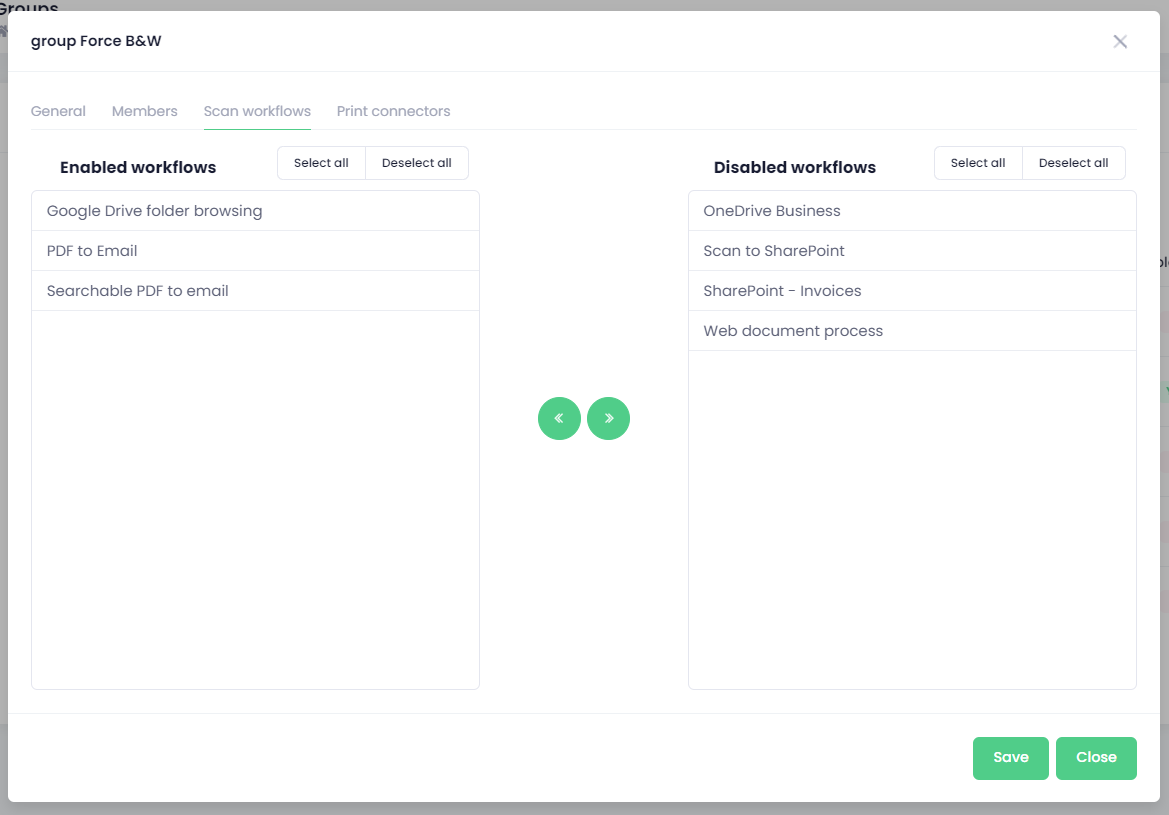Select all enabled workflows
Image resolution: width=1169 pixels, height=815 pixels.
click(x=321, y=163)
